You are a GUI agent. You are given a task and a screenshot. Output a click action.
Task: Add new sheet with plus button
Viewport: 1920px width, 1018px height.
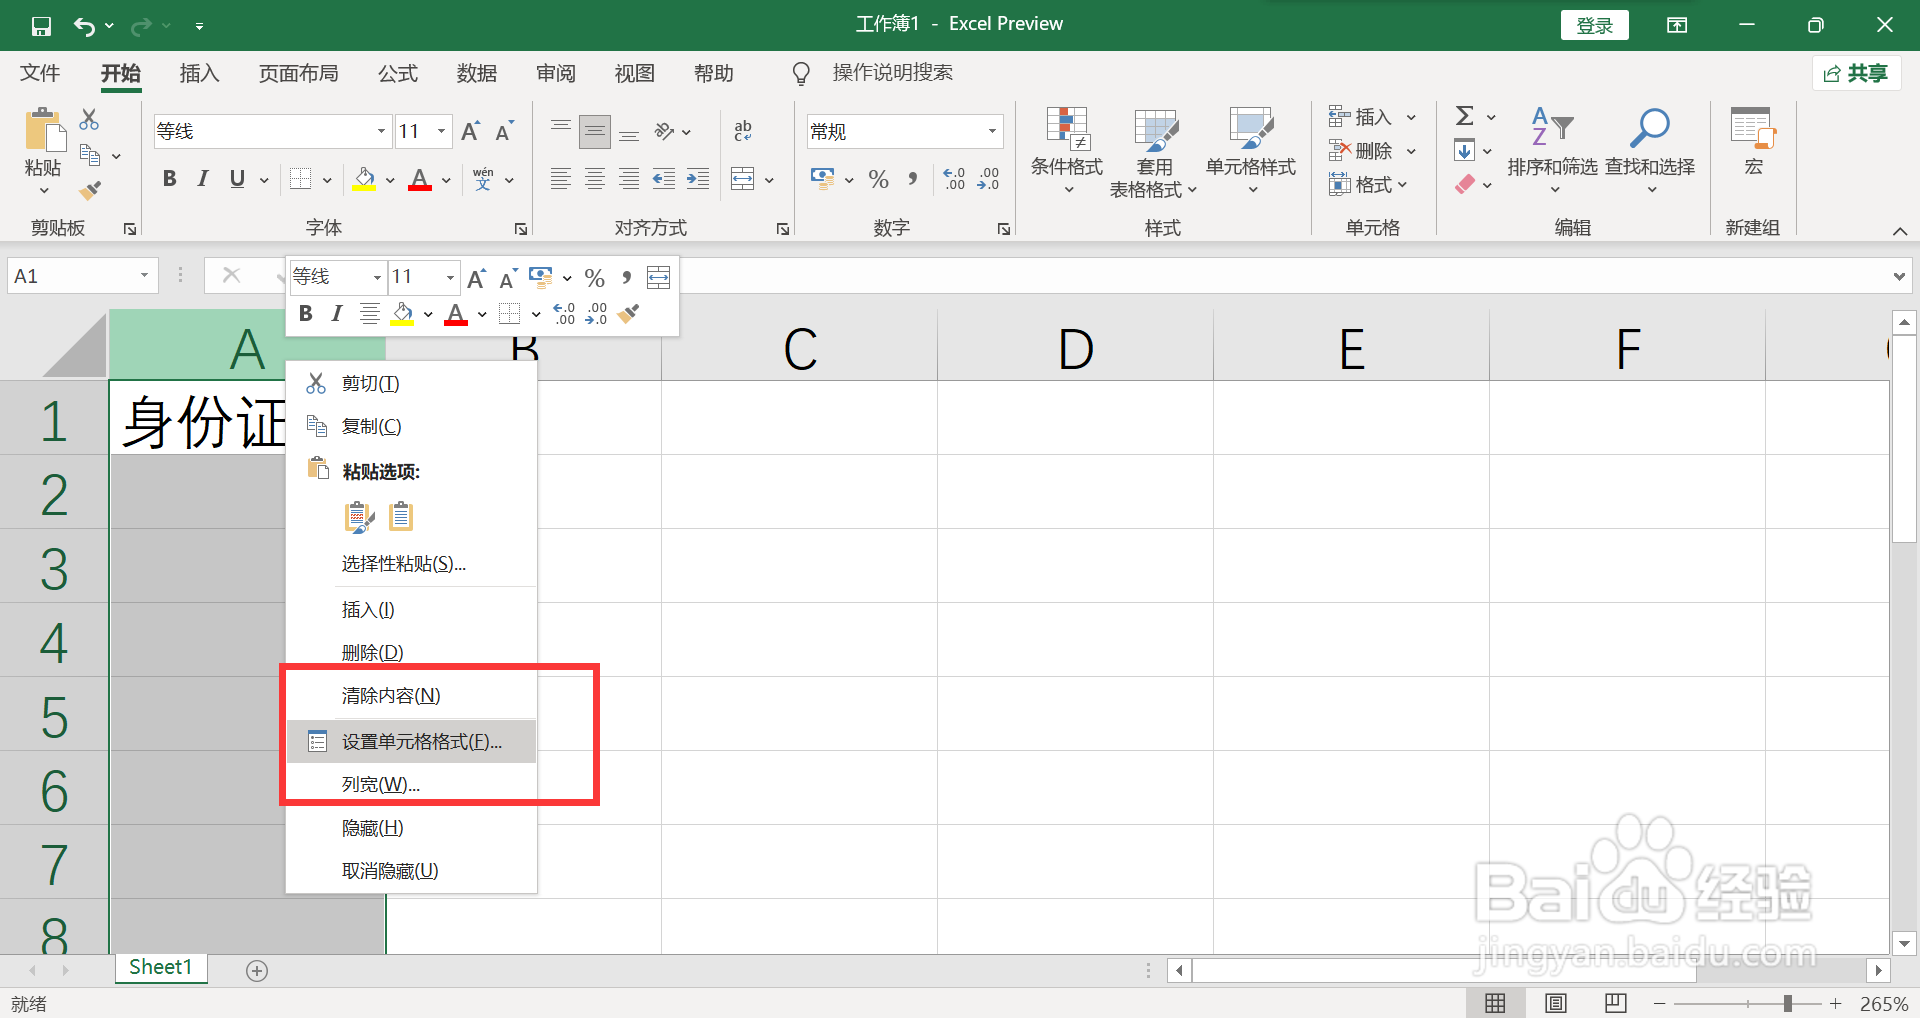pyautogui.click(x=257, y=971)
